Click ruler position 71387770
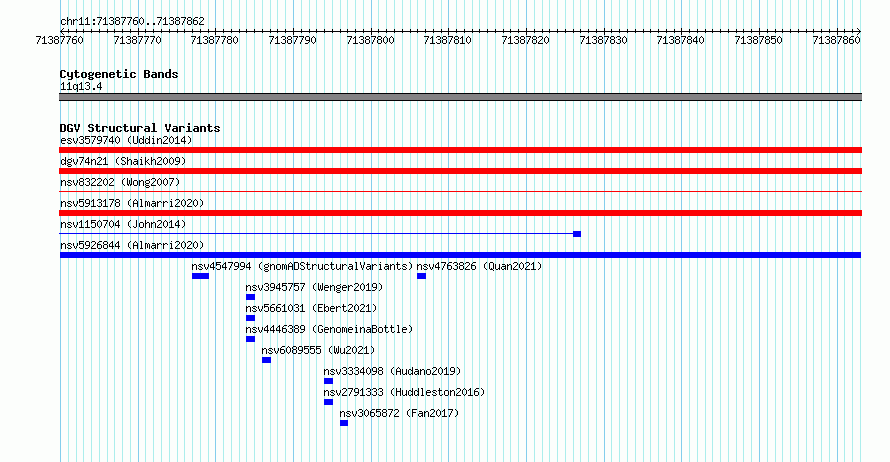 [137, 40]
